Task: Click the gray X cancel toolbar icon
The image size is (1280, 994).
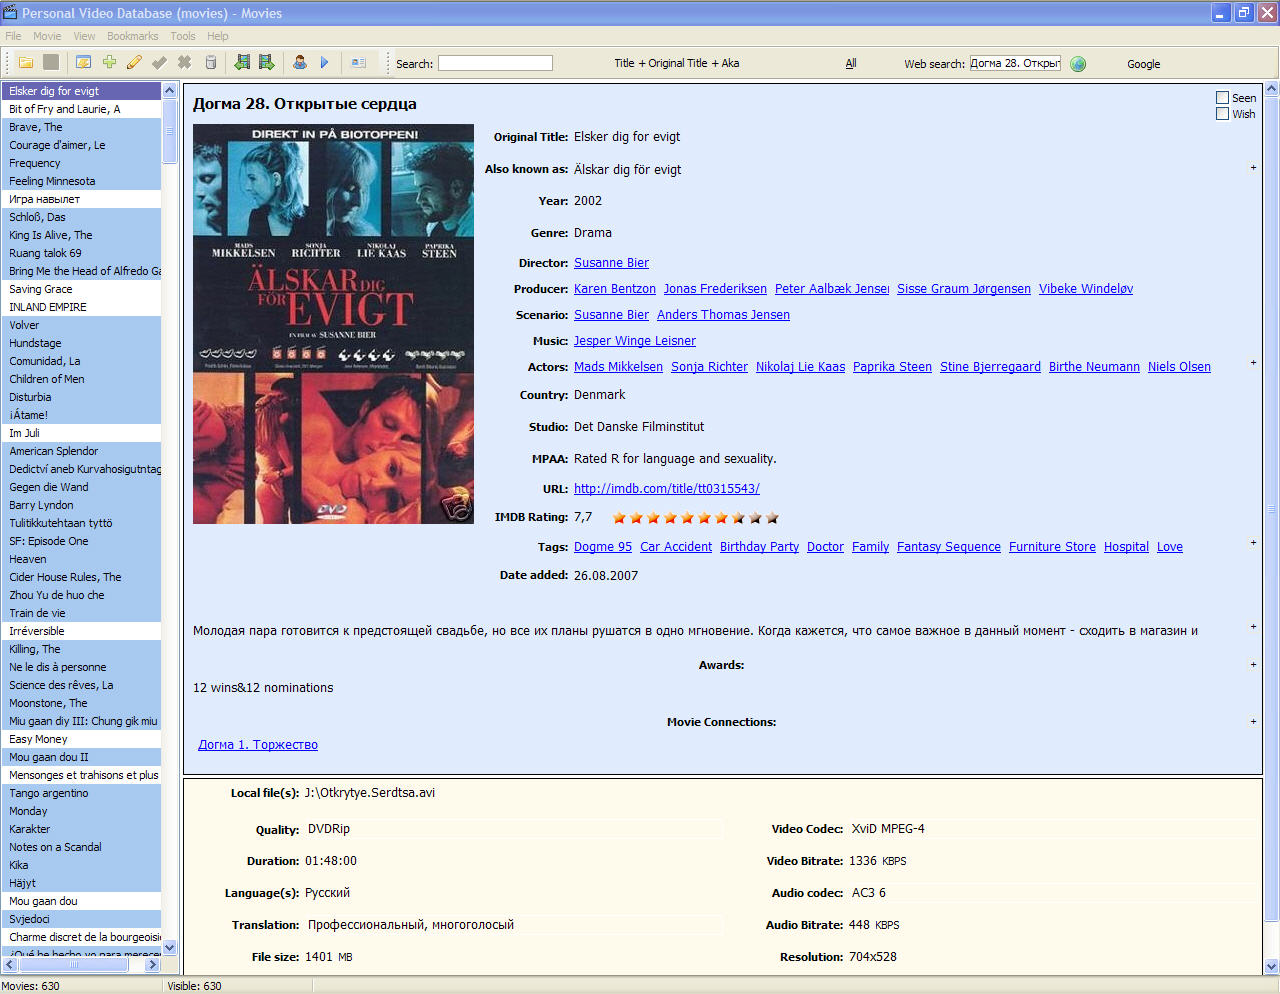Action: click(x=184, y=62)
